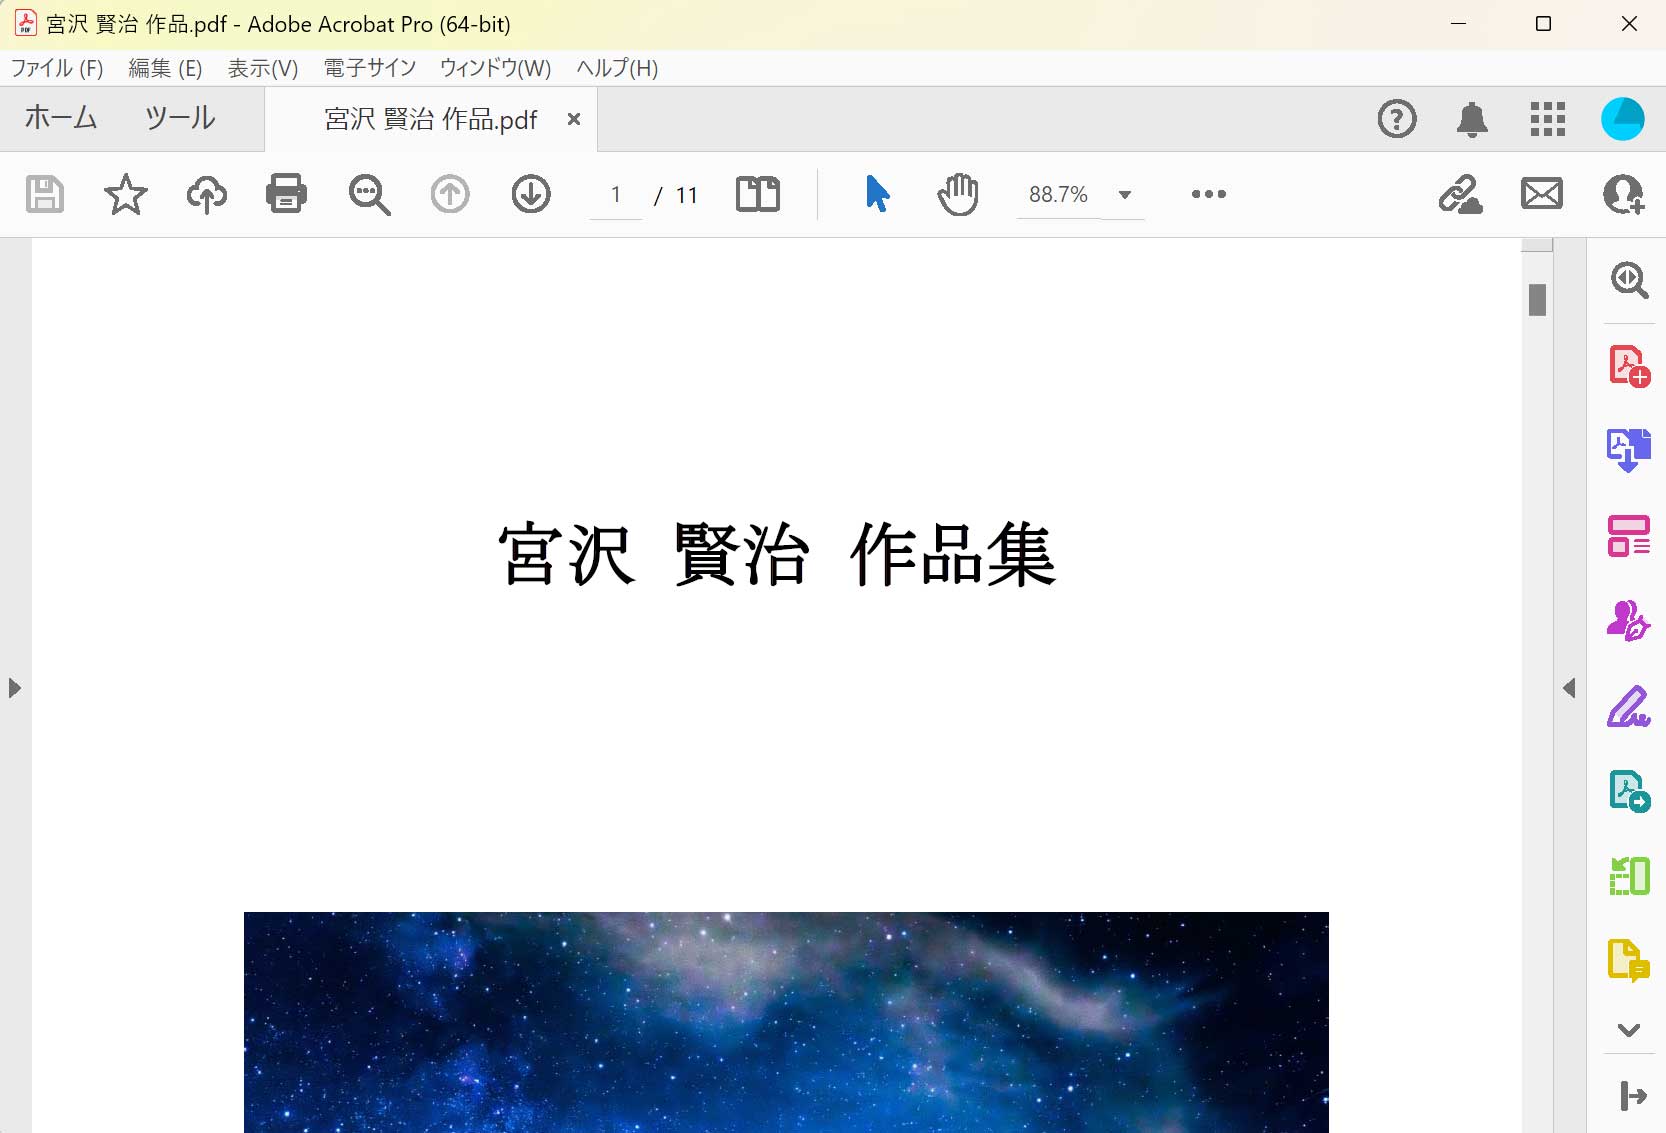Screen dimensions: 1666x1133
Task: Collapse the right tools pane arrow
Action: (1569, 688)
